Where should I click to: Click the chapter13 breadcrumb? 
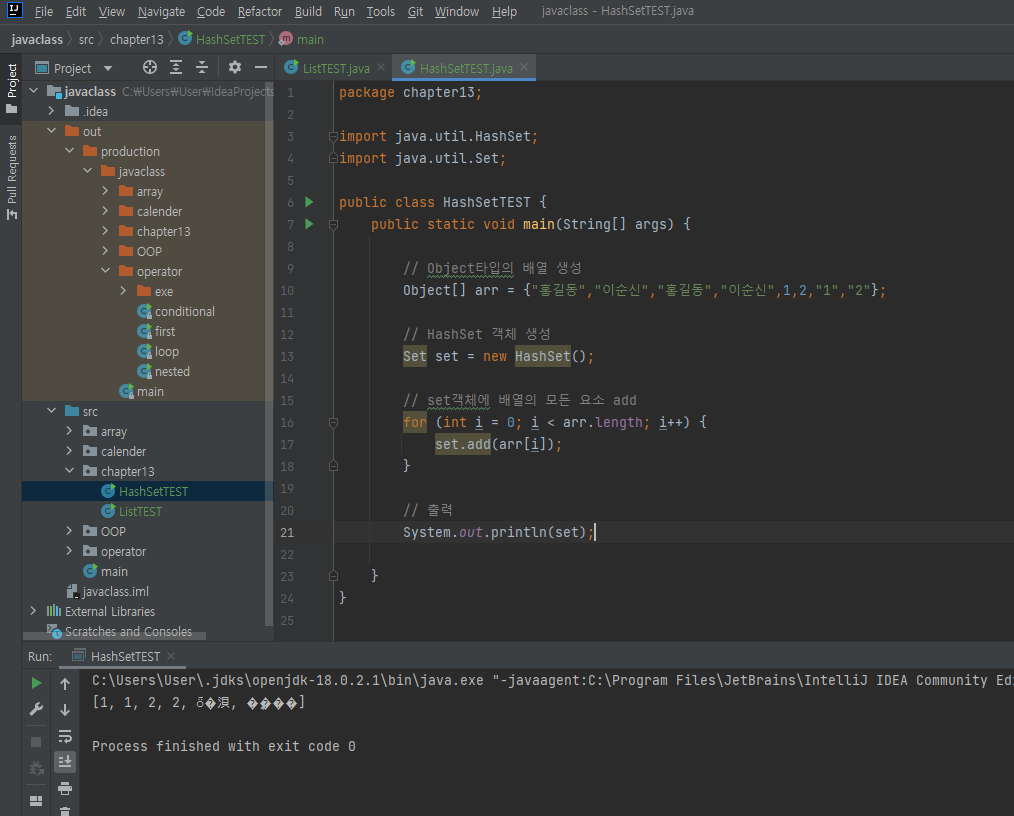click(x=136, y=39)
